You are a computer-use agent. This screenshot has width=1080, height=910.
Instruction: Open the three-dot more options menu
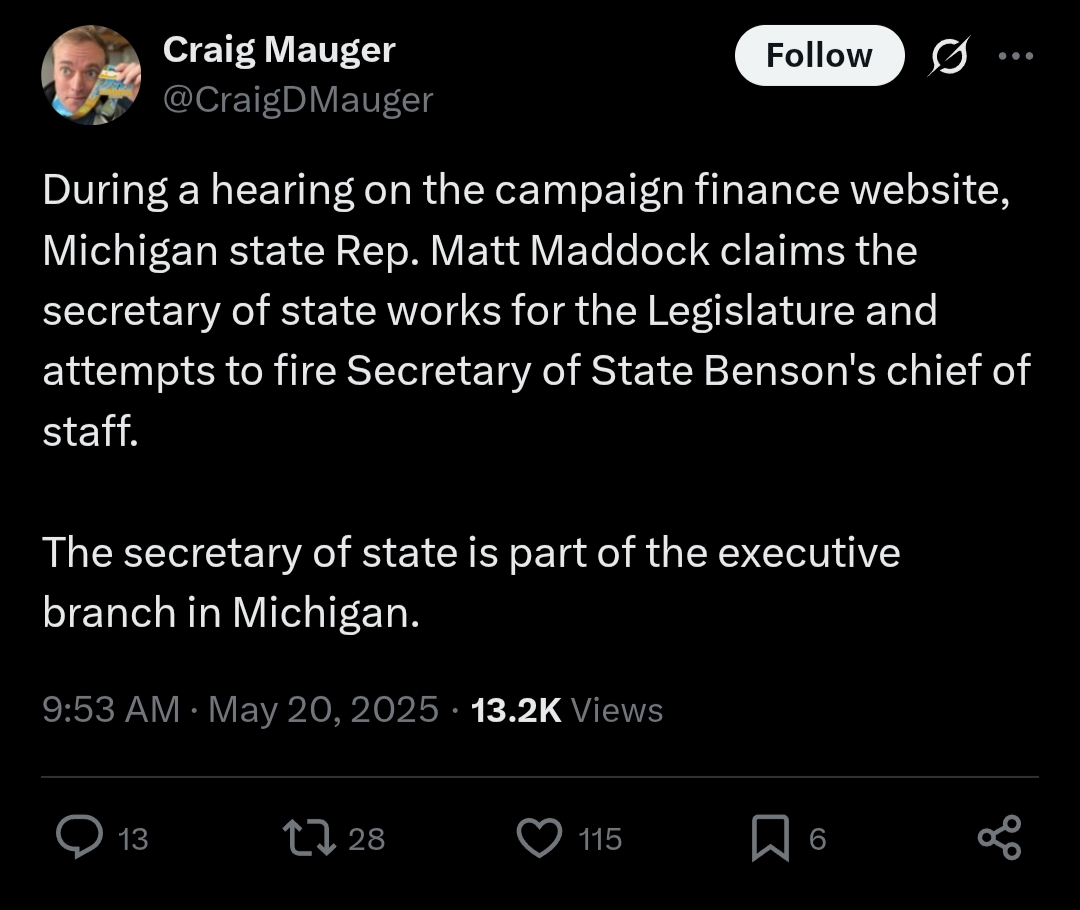(x=1015, y=56)
